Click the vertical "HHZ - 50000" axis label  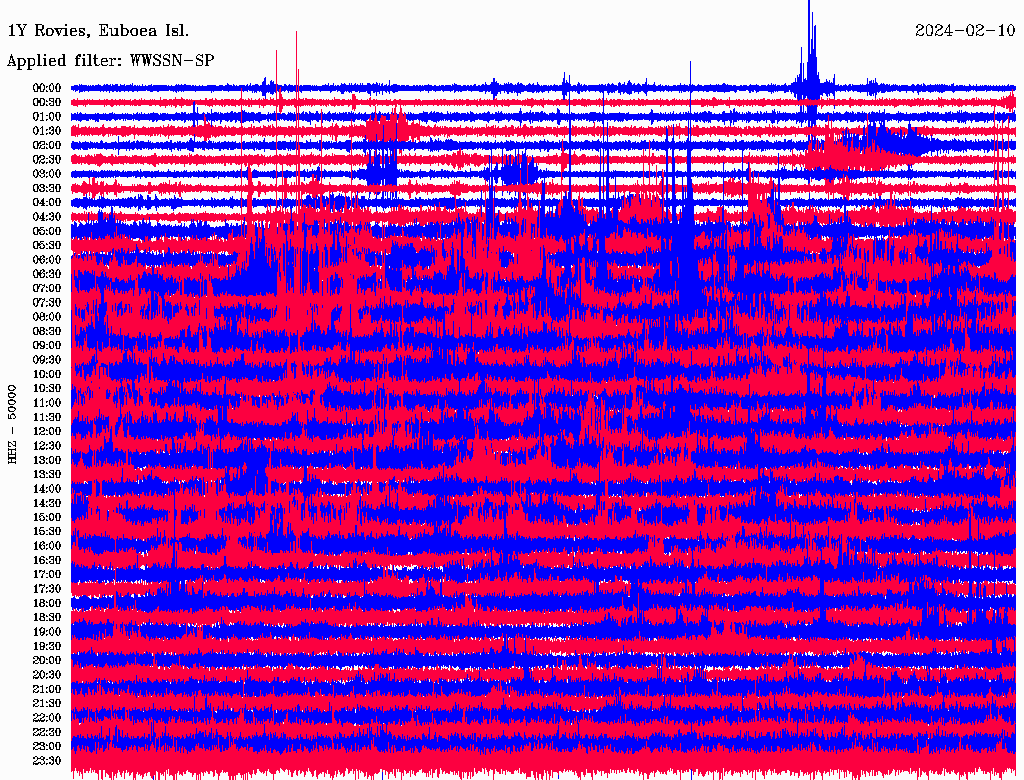(x=13, y=424)
